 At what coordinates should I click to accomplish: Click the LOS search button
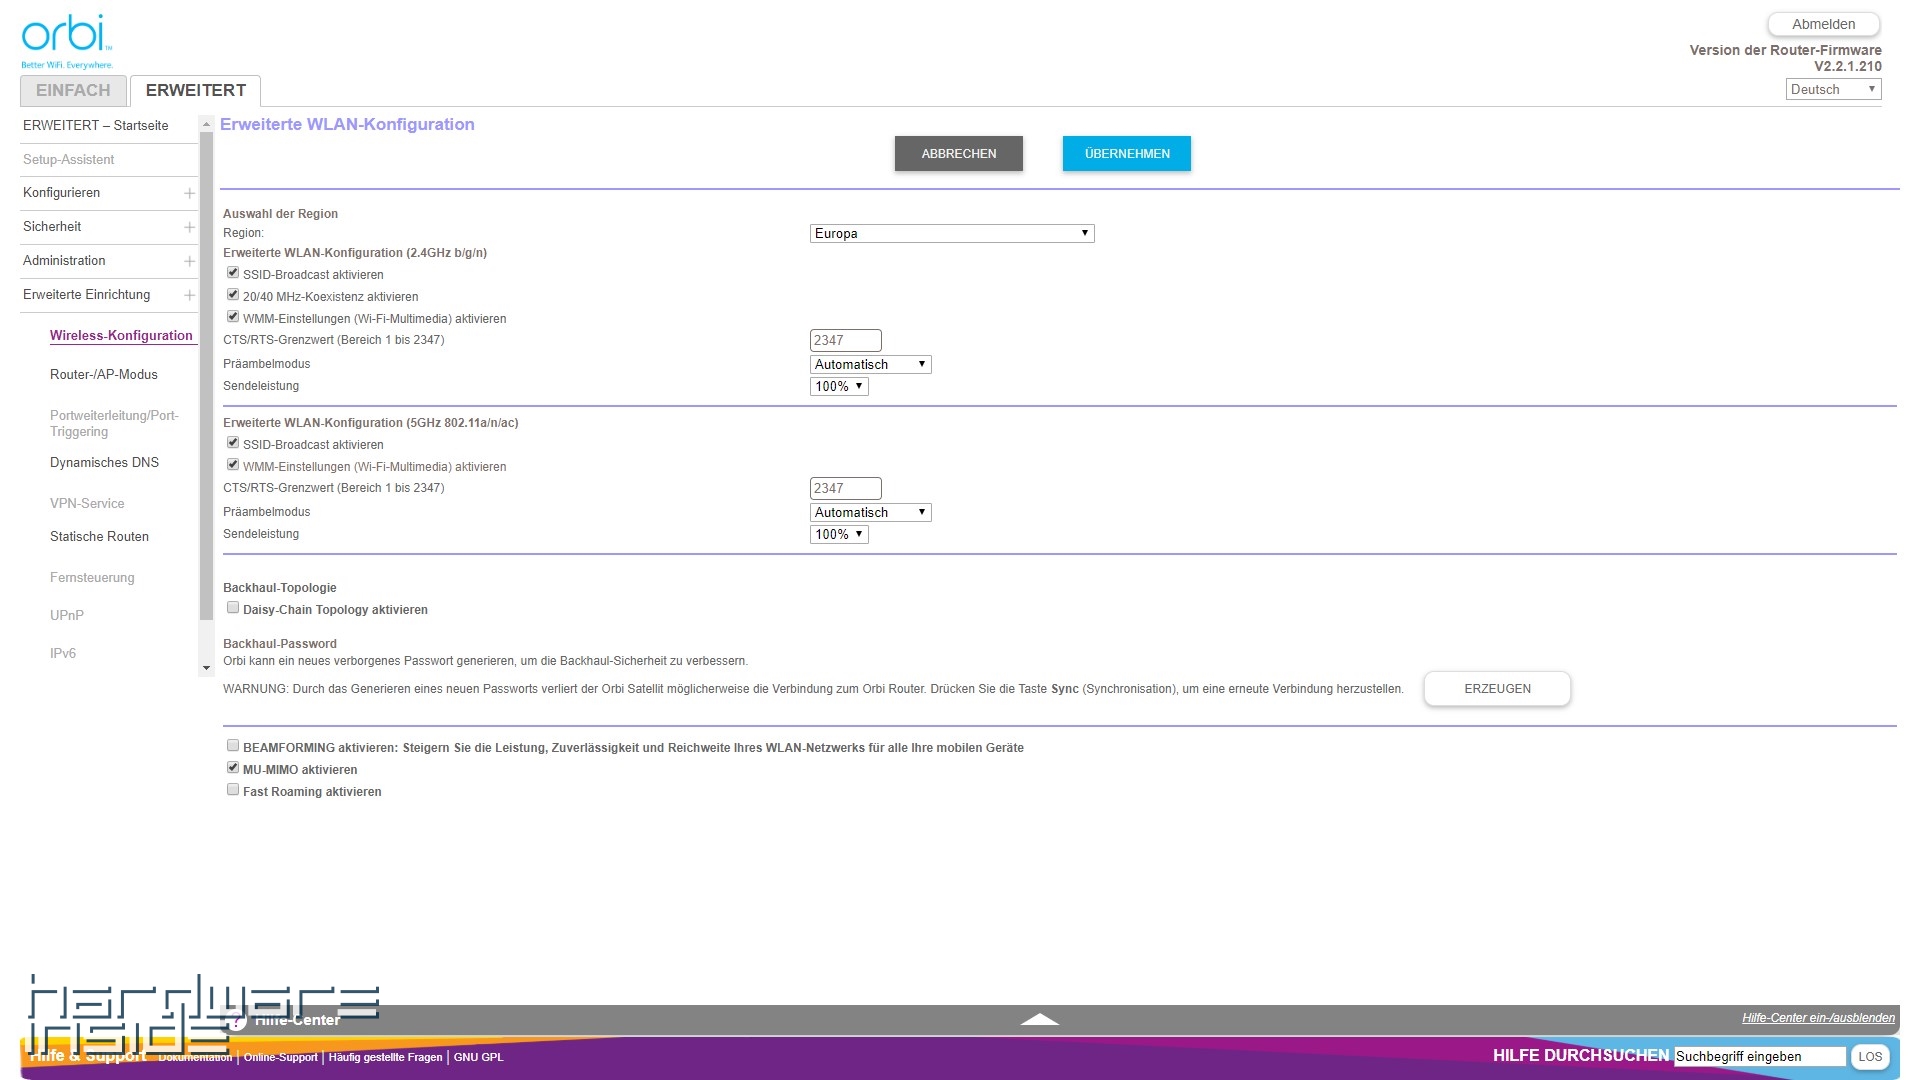point(1870,1056)
